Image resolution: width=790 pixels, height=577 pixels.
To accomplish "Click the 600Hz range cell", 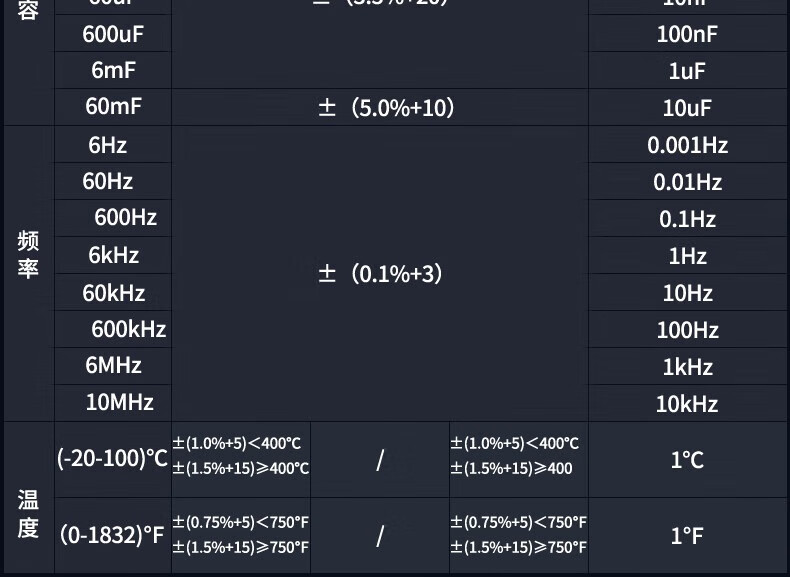I will (x=125, y=218).
